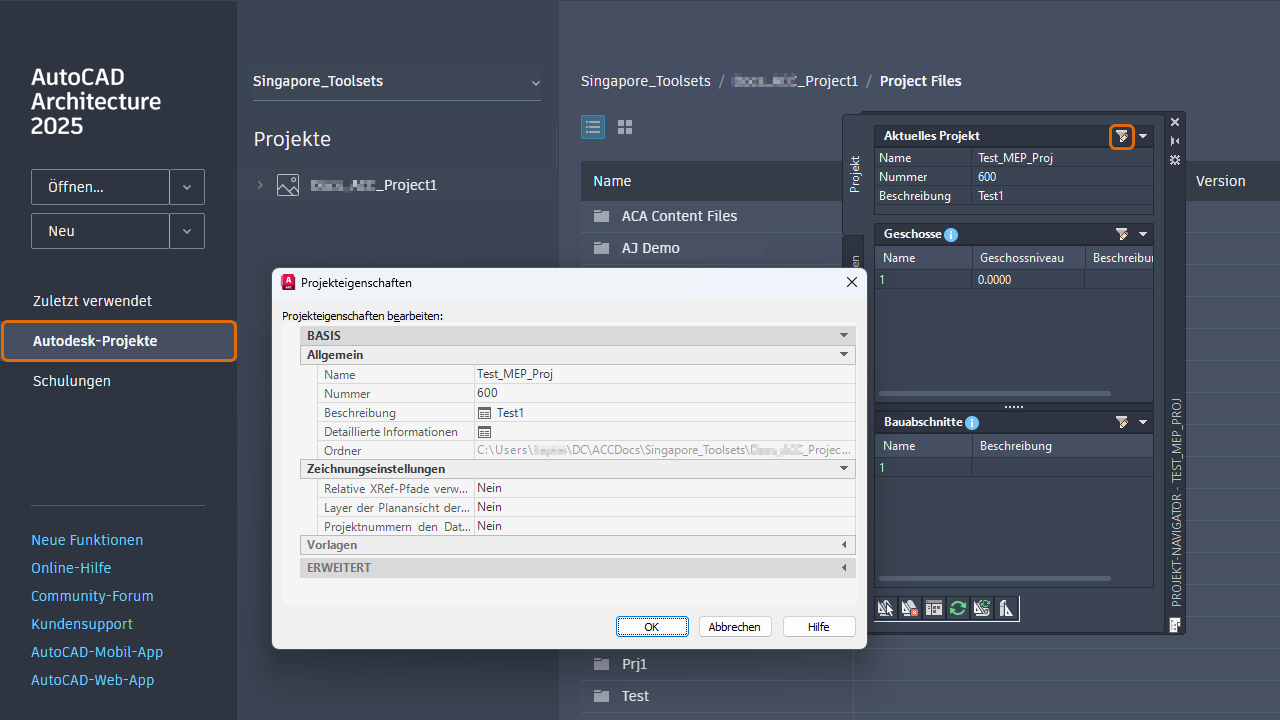The height and width of the screenshot is (720, 1280).
Task: Open the Nein value for Projektnummern den Dat...
Action: click(x=665, y=526)
